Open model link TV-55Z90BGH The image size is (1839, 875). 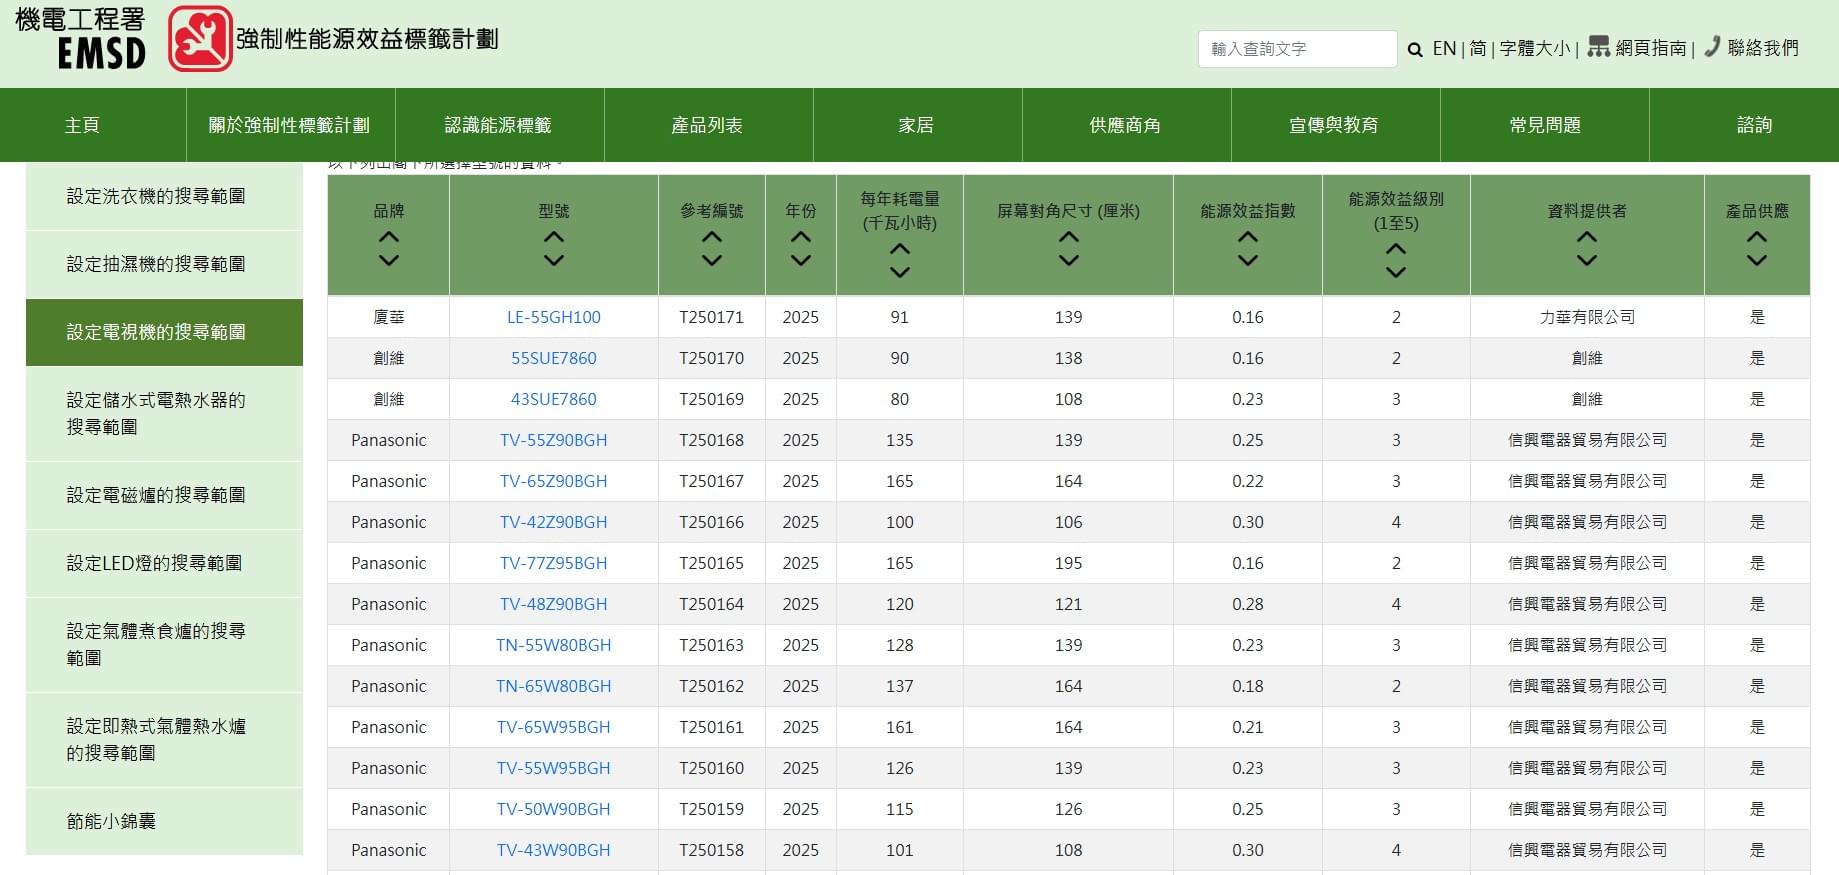point(554,440)
